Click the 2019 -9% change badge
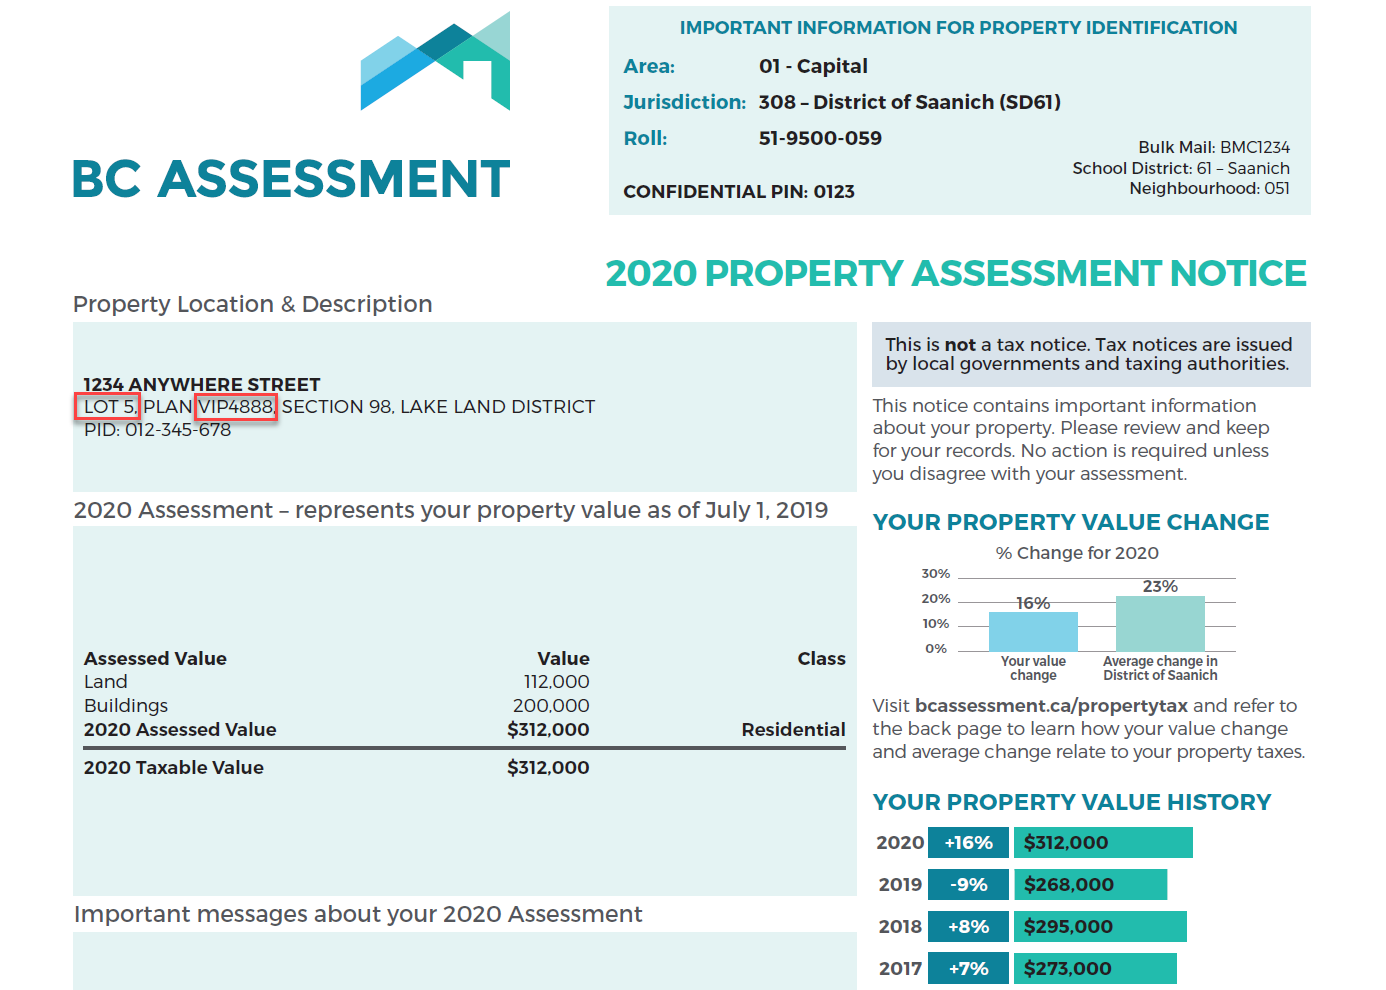Viewport: 1386px width, 990px height. point(968,885)
